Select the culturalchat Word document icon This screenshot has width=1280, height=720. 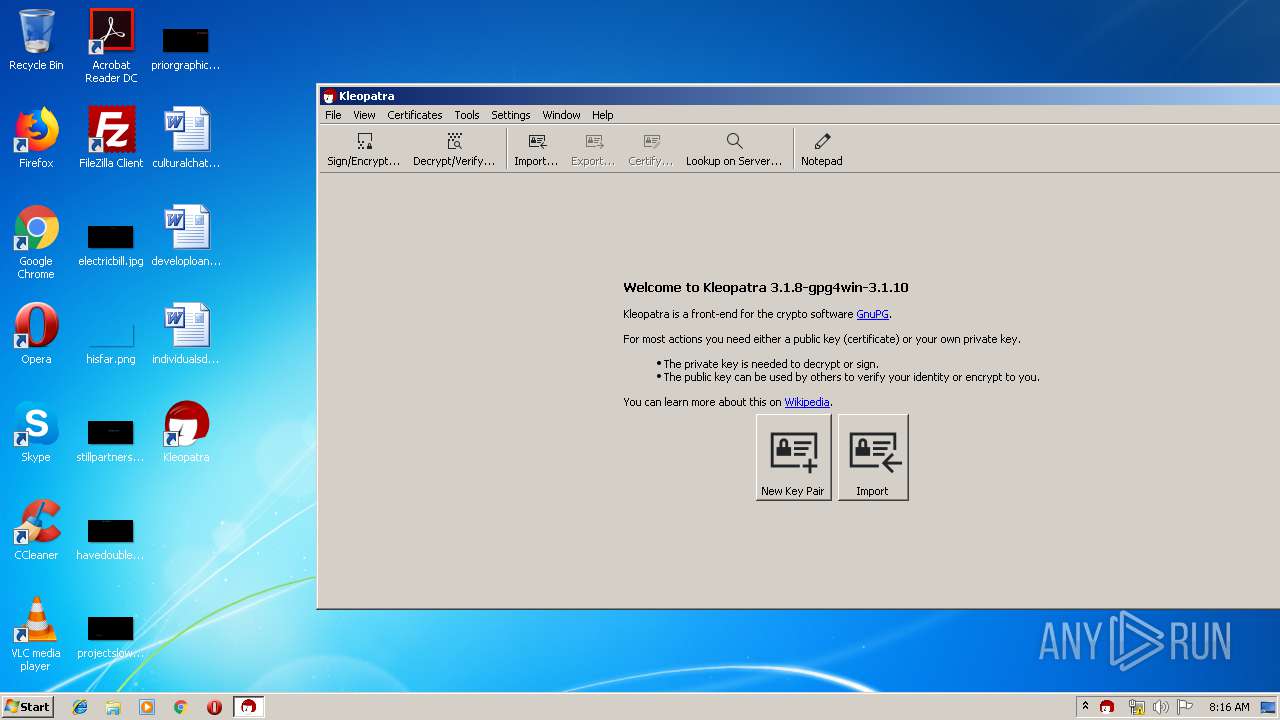pos(186,138)
